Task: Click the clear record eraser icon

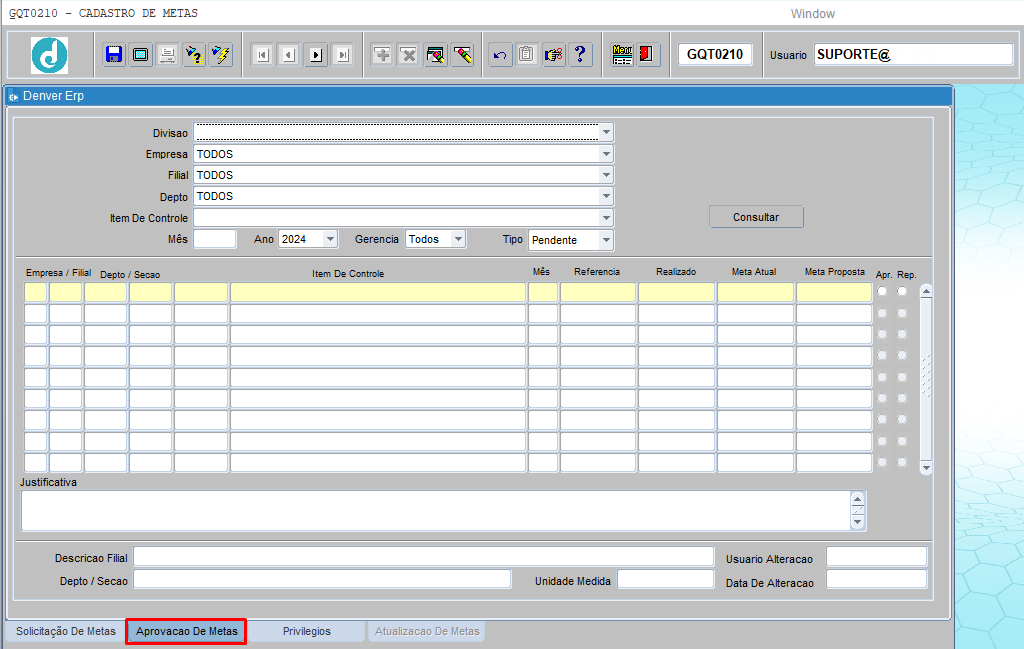Action: 462,55
